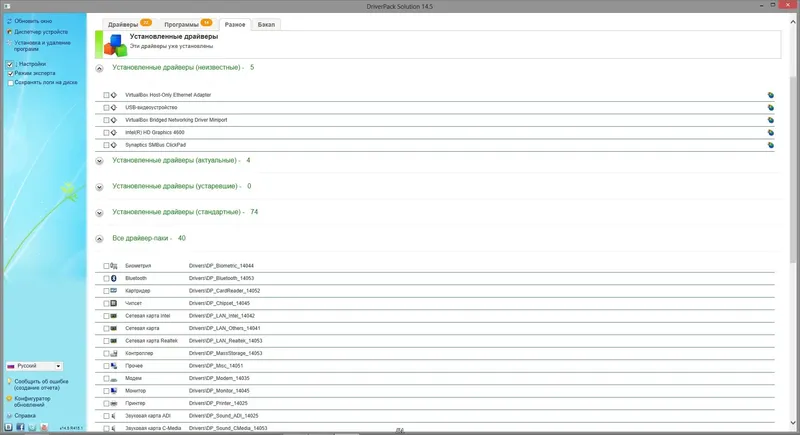Tick the Сетевая карта (LAN_Others) checkbox
This screenshot has width=800, height=435.
(x=106, y=328)
